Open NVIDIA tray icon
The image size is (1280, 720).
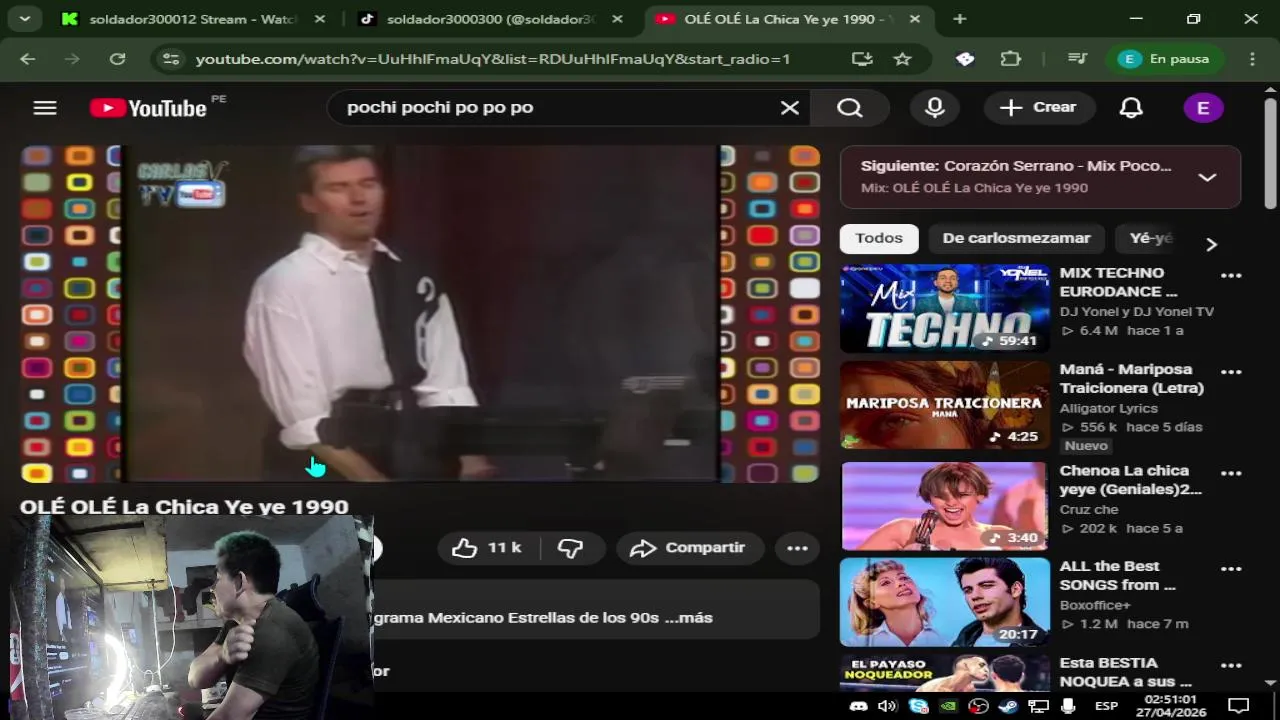pyautogui.click(x=948, y=706)
